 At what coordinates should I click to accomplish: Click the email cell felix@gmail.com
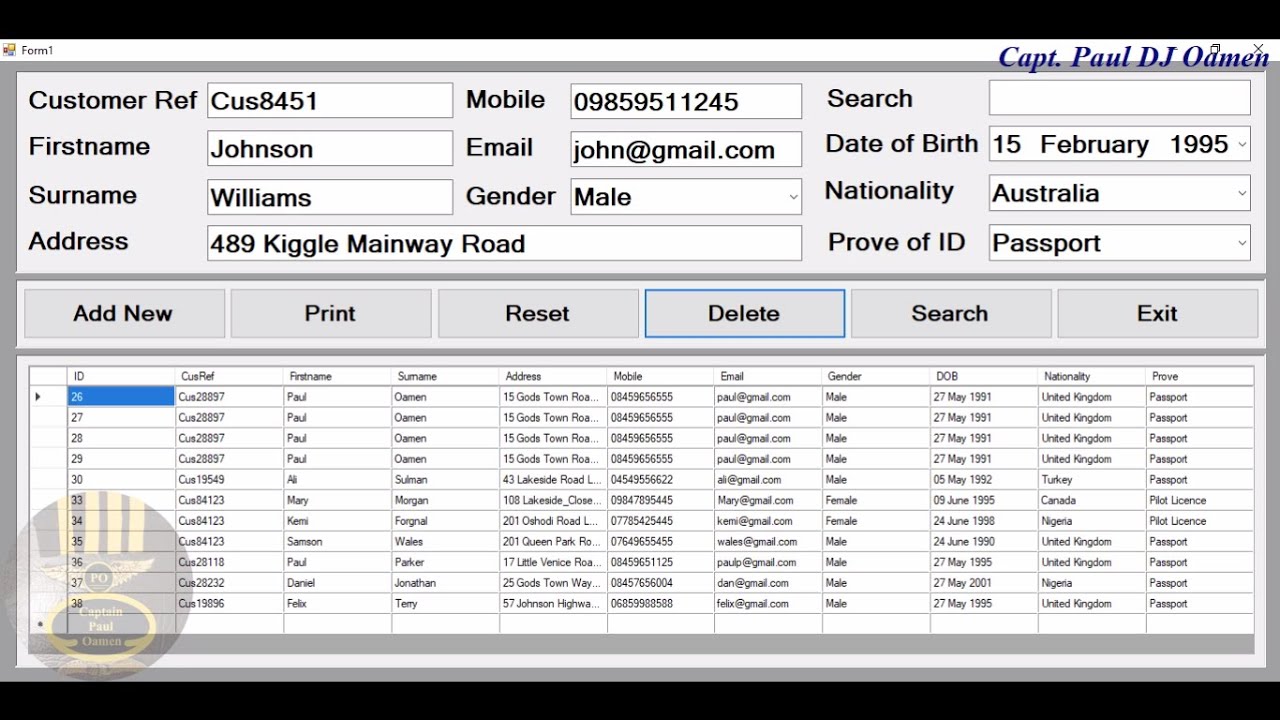pos(768,604)
